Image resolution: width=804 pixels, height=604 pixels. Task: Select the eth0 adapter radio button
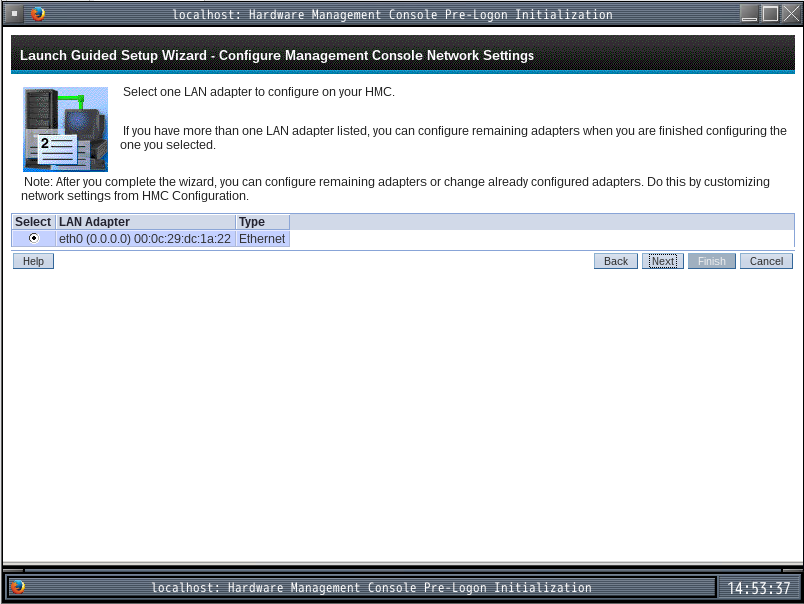pyautogui.click(x=34, y=238)
